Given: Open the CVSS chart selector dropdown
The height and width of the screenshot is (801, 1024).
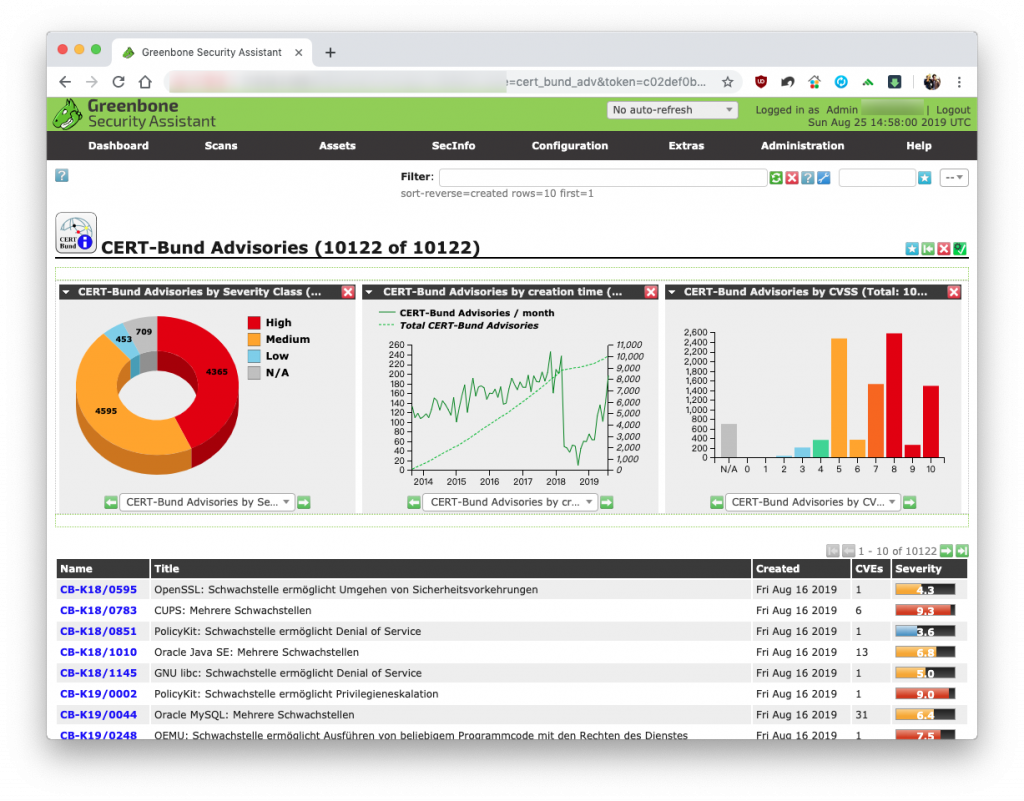Looking at the screenshot, I should click(813, 502).
